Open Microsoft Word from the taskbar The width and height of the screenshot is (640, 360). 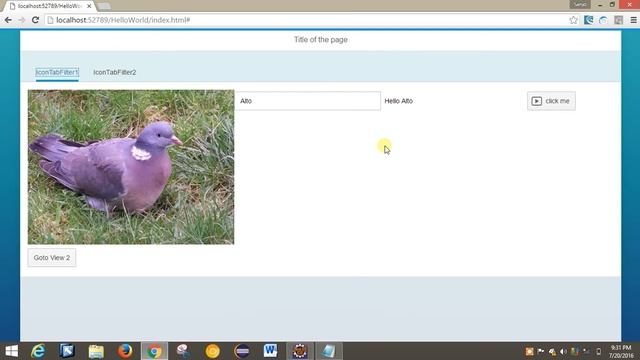click(x=270, y=351)
